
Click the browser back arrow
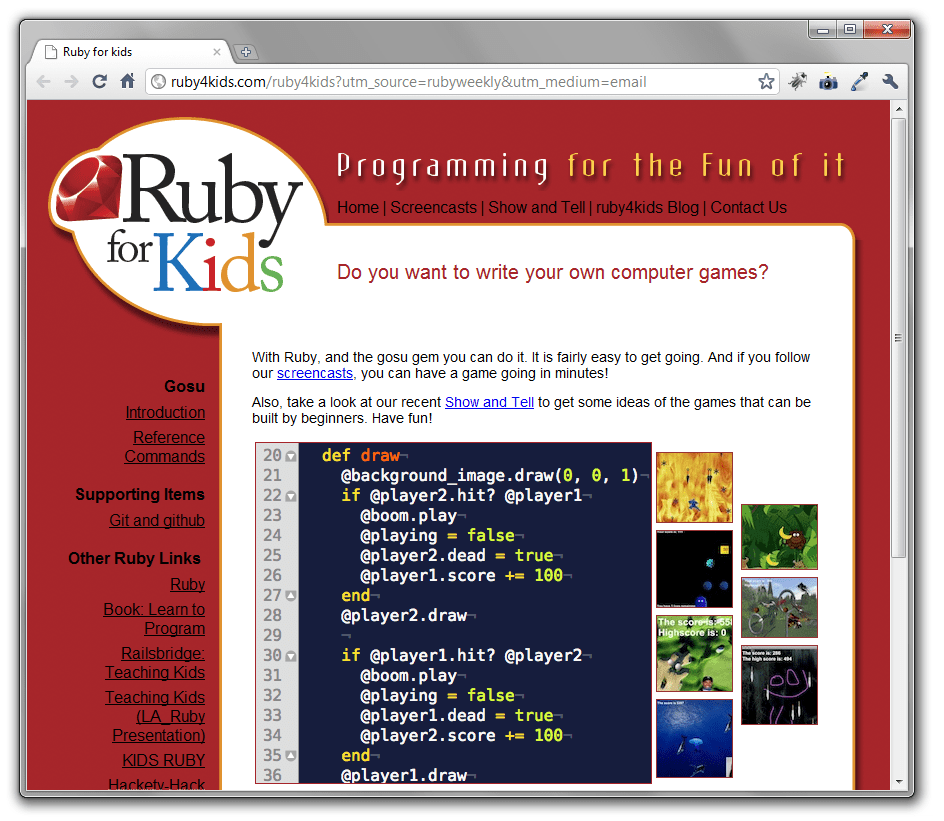pos(43,82)
